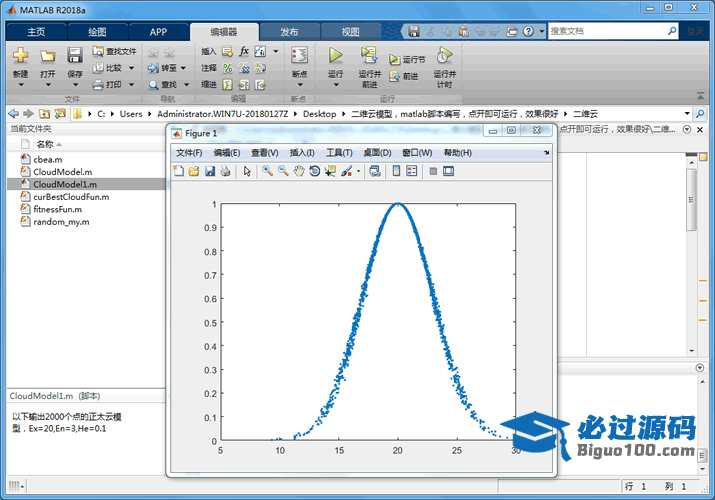Screen dimensions: 715x500
Task: Run the script with the green Run arrow
Action: 336,55
